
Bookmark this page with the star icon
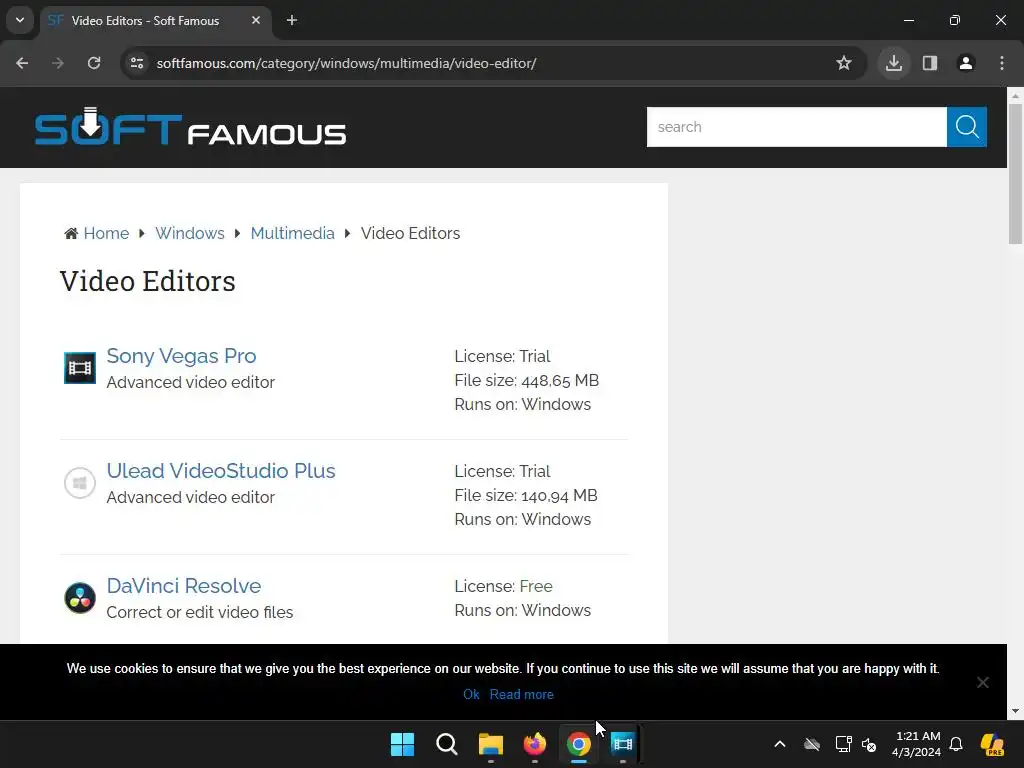click(x=844, y=63)
